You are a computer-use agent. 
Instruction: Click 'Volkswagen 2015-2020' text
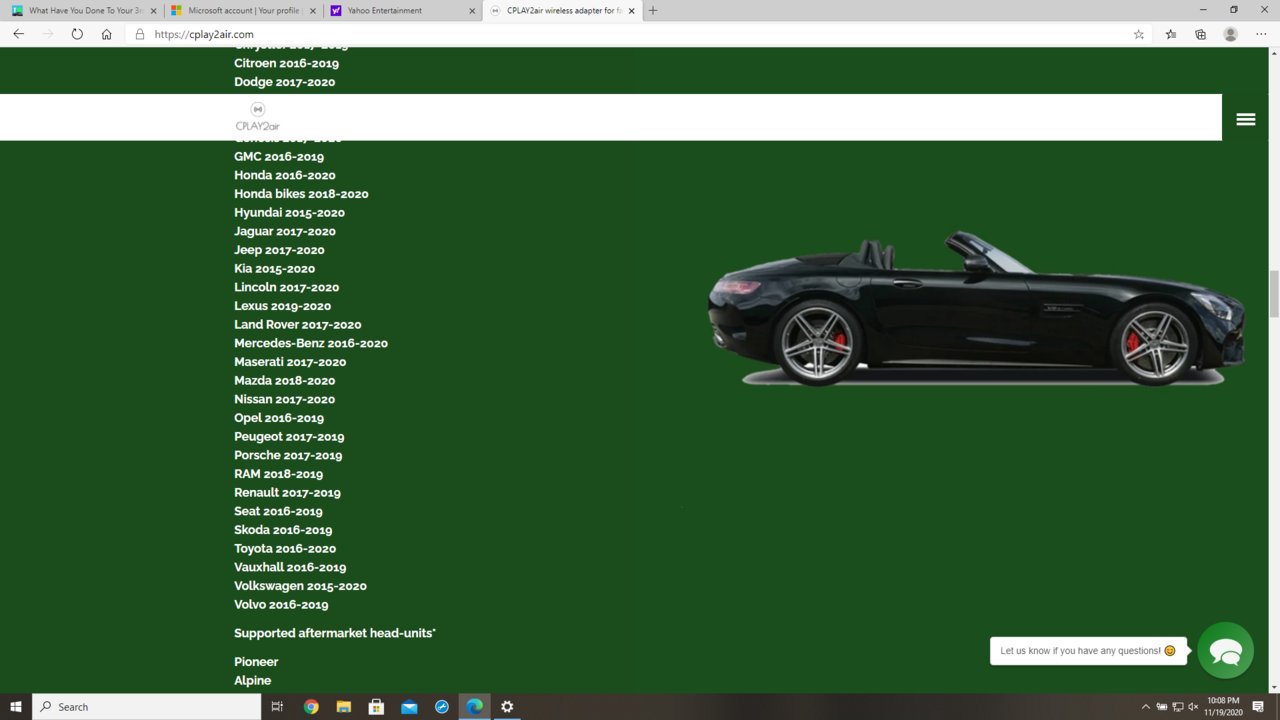click(x=300, y=586)
